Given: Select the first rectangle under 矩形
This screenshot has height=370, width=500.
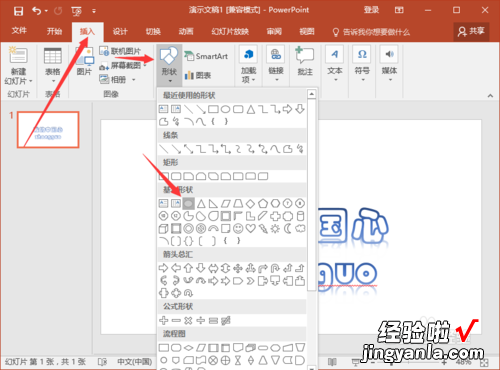Looking at the screenshot, I should tap(163, 176).
